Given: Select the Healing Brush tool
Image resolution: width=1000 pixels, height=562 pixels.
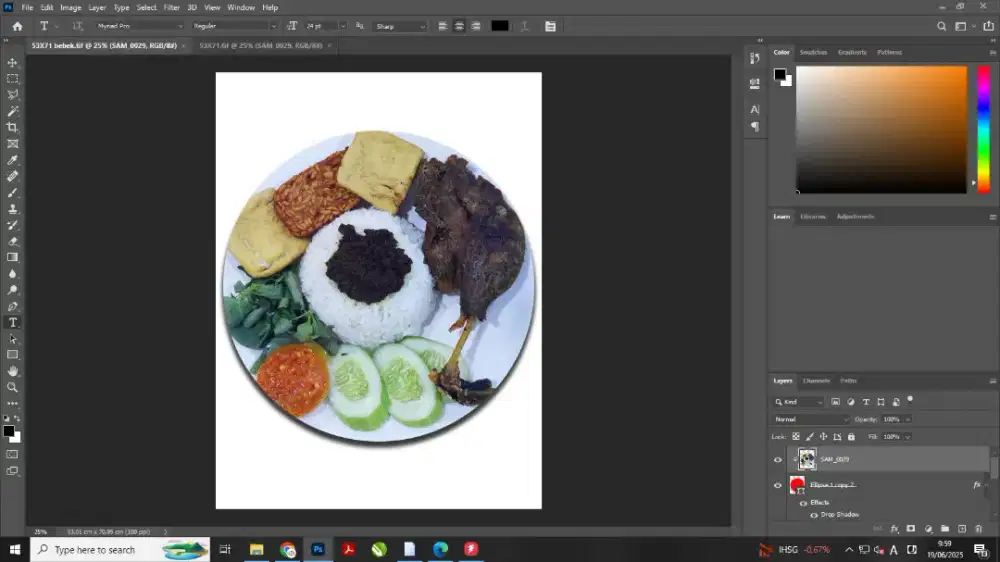Looking at the screenshot, I should [12, 176].
